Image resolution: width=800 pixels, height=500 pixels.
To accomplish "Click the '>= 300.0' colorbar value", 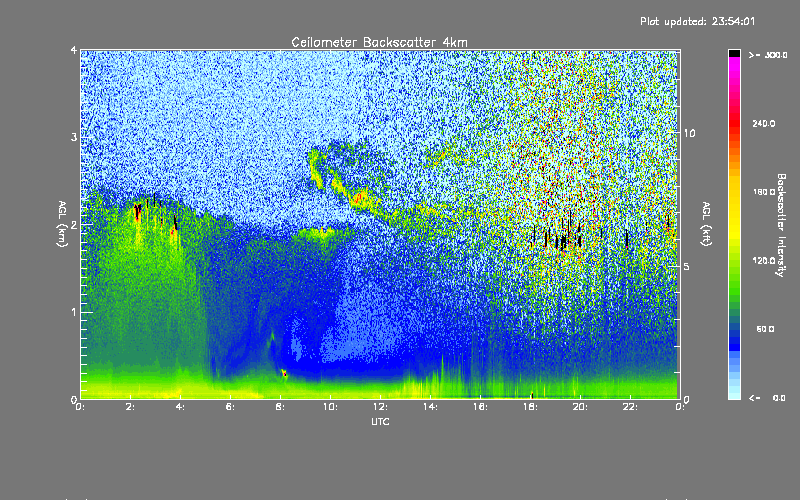I will 768,55.
